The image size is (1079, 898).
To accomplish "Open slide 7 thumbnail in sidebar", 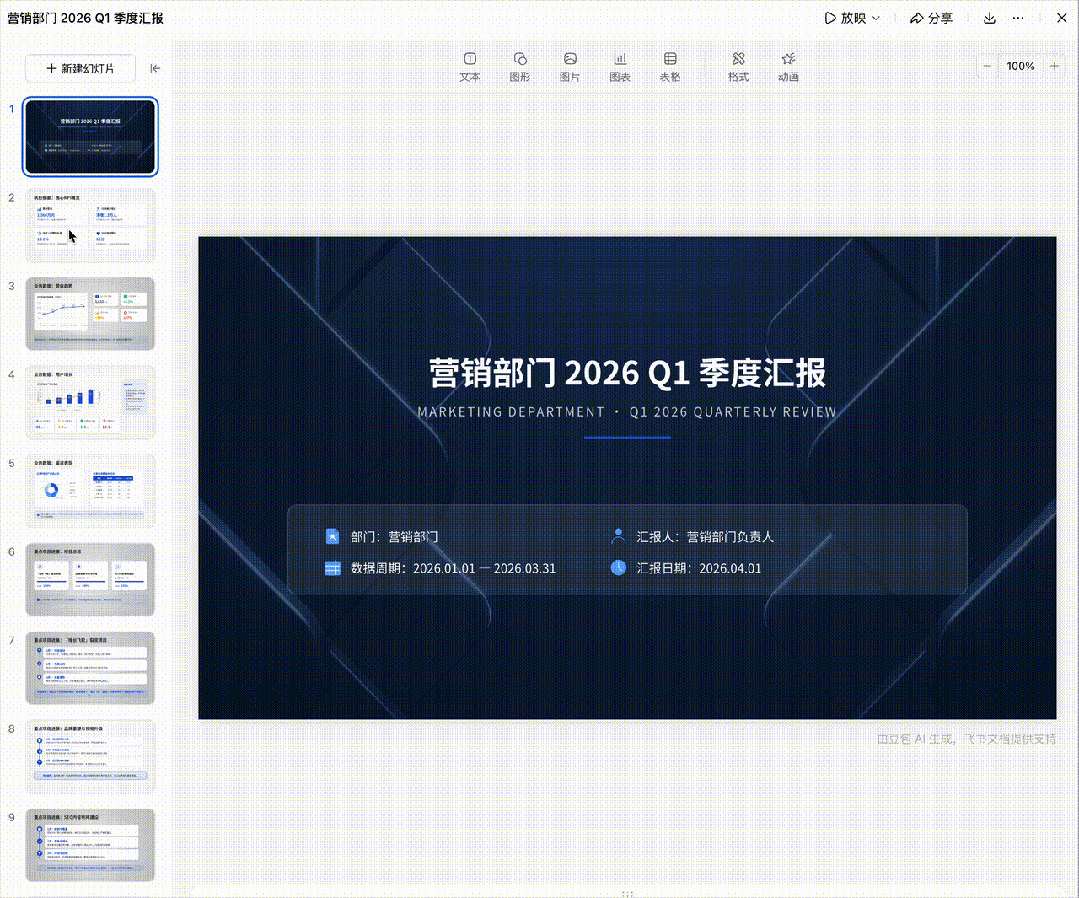I will pos(90,668).
